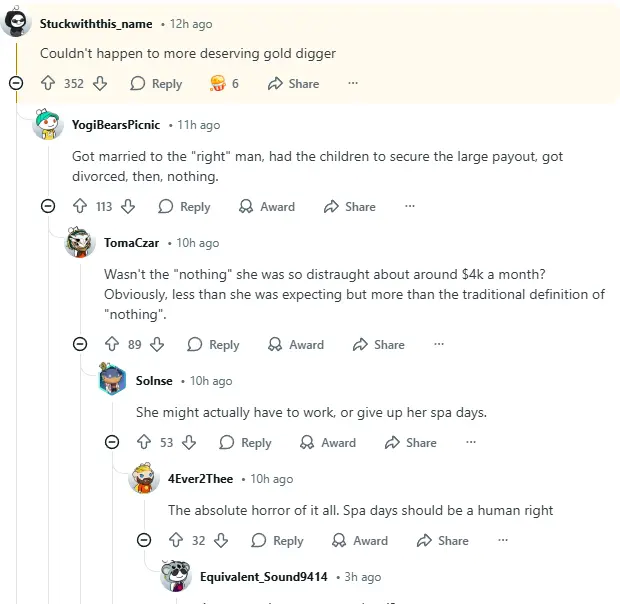The image size is (620, 604).
Task: Reply to YogiBearsPicnic's comment
Action: [184, 207]
